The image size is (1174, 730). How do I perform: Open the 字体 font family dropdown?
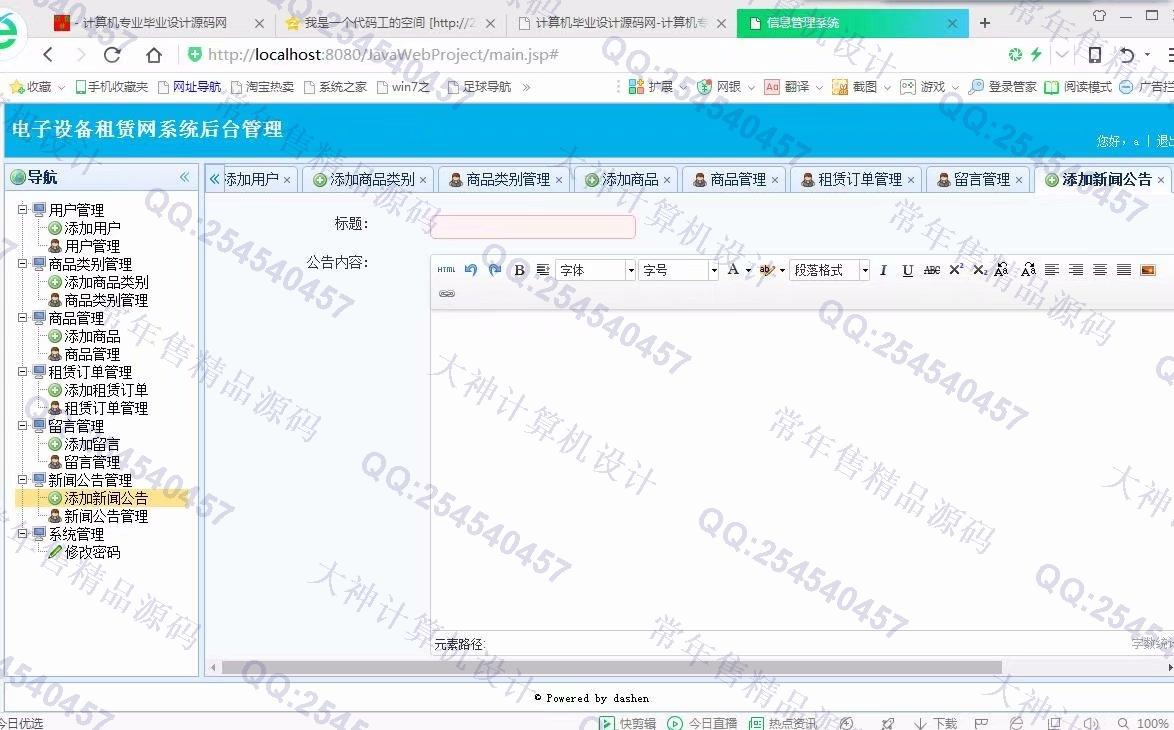[596, 270]
